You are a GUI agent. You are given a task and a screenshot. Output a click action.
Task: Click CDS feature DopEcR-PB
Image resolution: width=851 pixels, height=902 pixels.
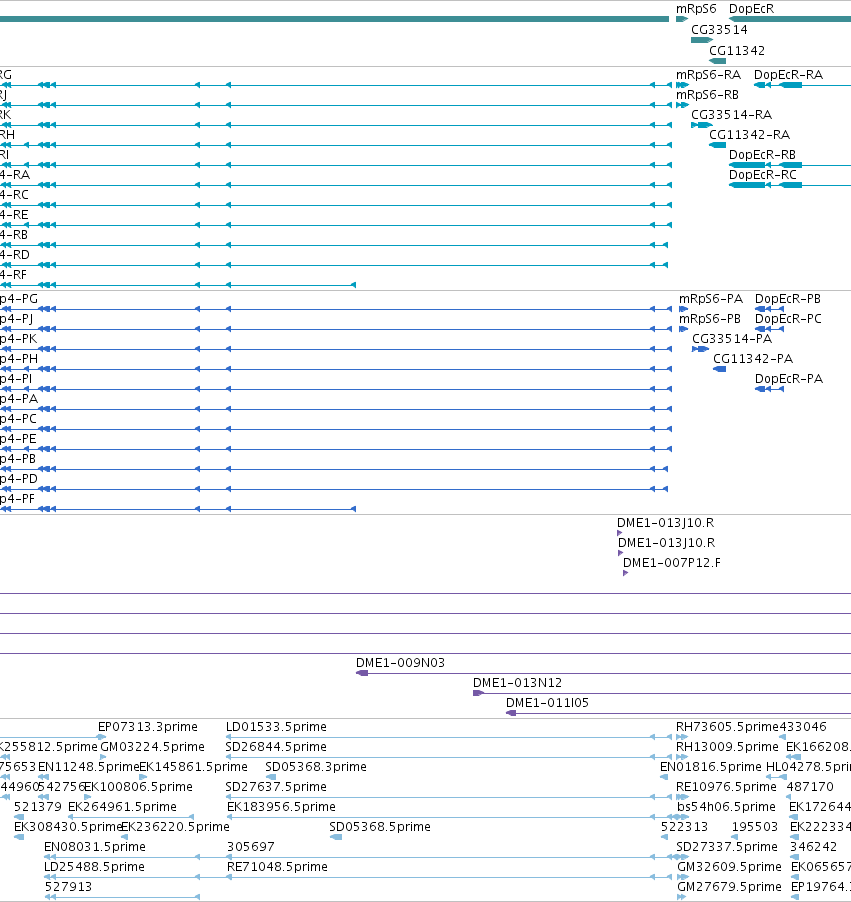click(x=788, y=299)
